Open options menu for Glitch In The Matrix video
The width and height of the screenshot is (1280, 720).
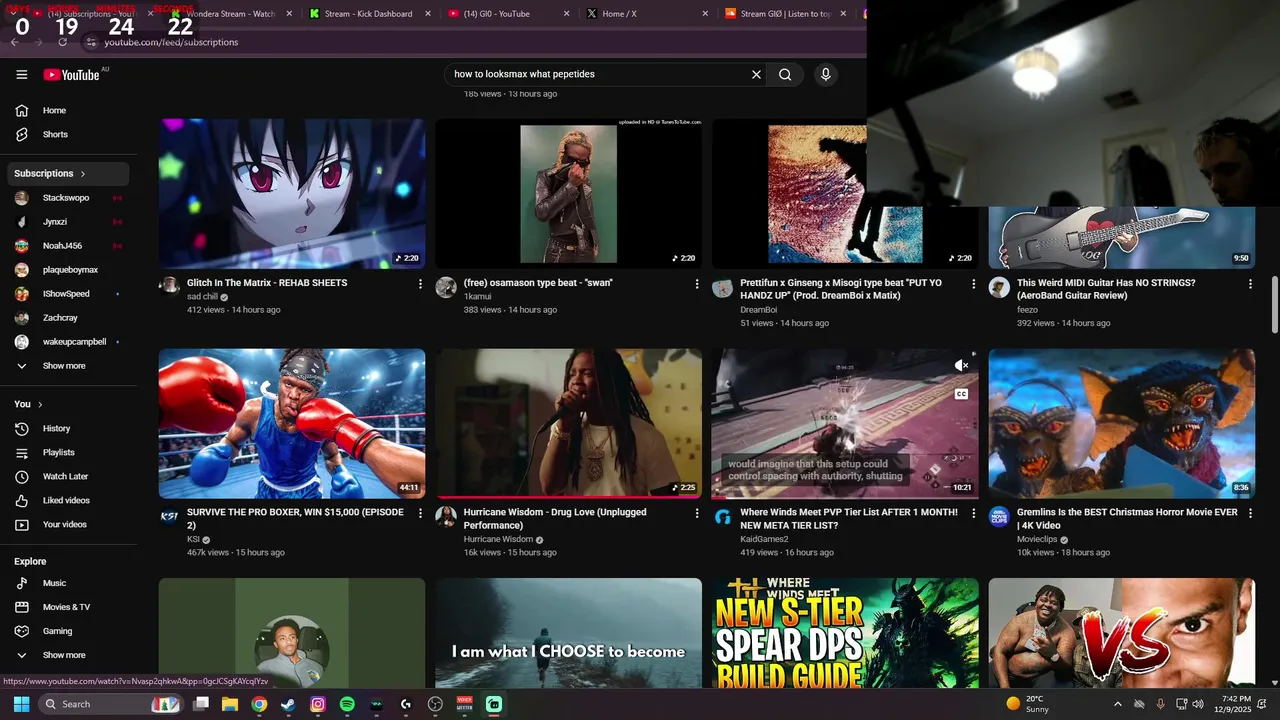[420, 284]
